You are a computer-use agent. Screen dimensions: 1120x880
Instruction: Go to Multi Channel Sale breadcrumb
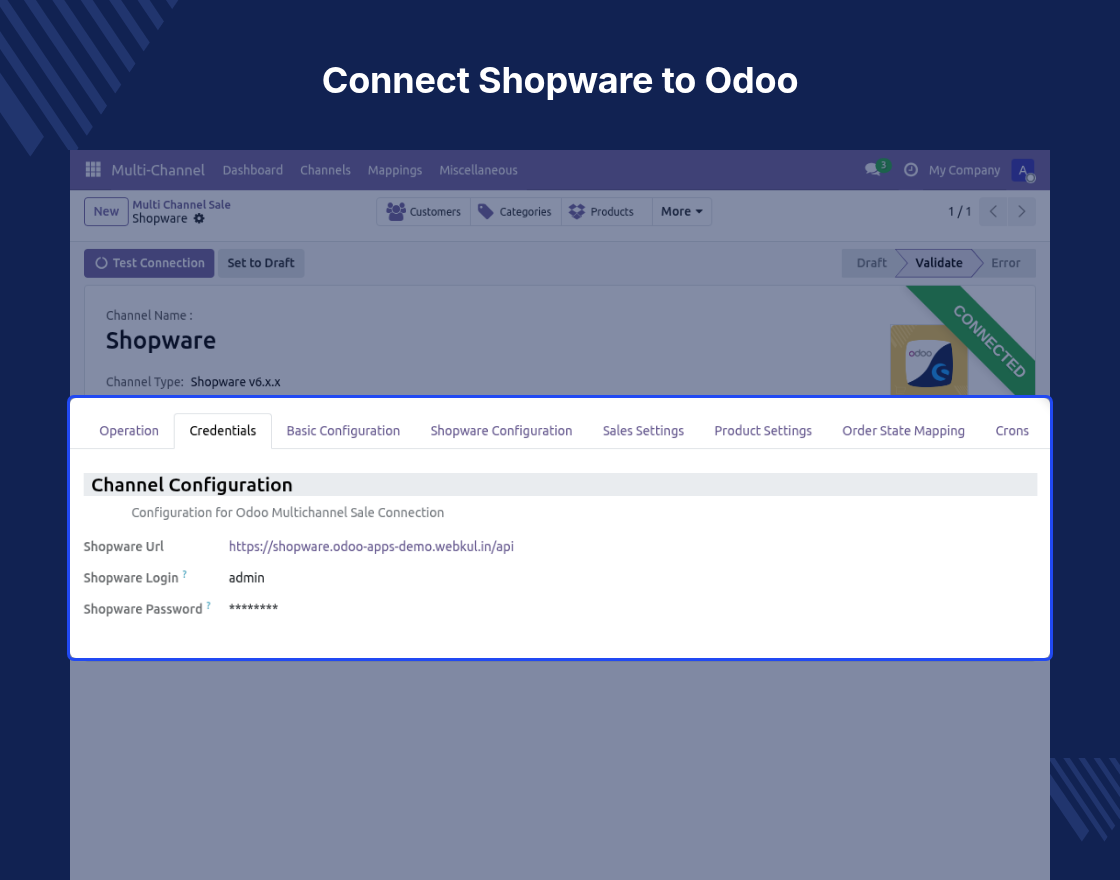pos(181,204)
